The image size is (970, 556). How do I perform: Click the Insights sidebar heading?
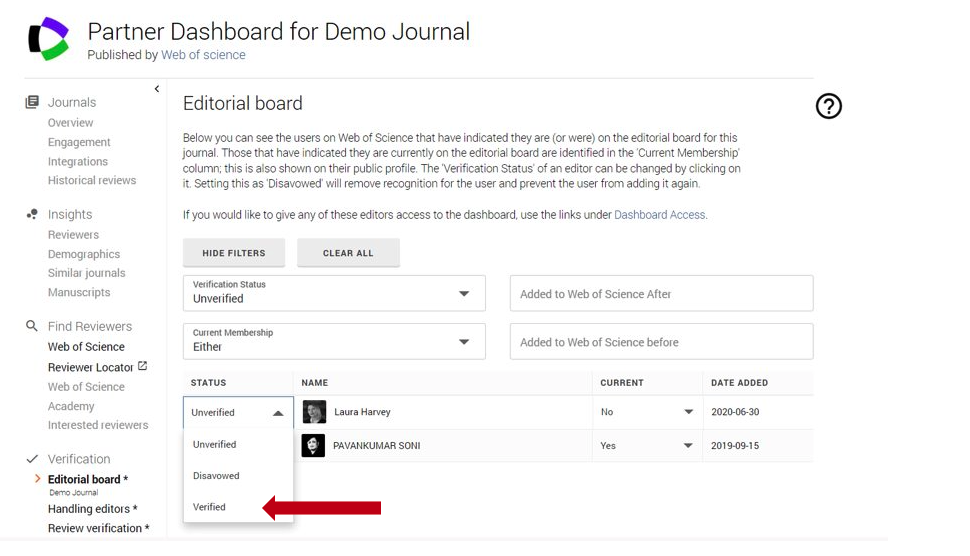point(70,214)
